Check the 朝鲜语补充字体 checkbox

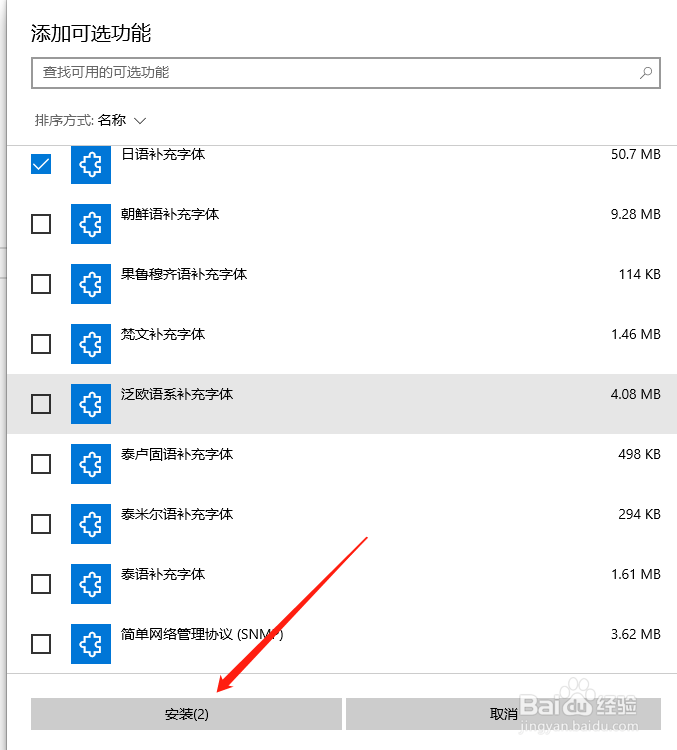click(41, 224)
